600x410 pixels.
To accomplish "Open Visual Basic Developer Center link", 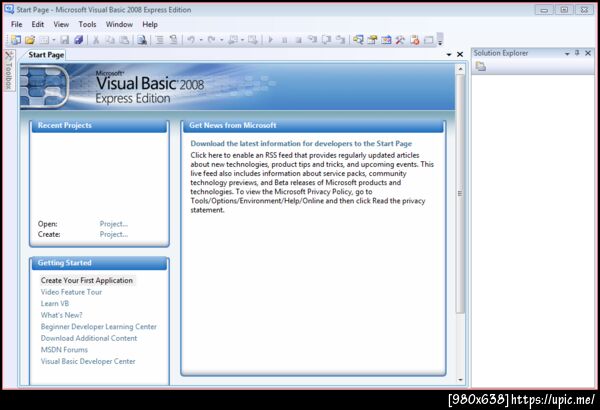I will tap(88, 361).
